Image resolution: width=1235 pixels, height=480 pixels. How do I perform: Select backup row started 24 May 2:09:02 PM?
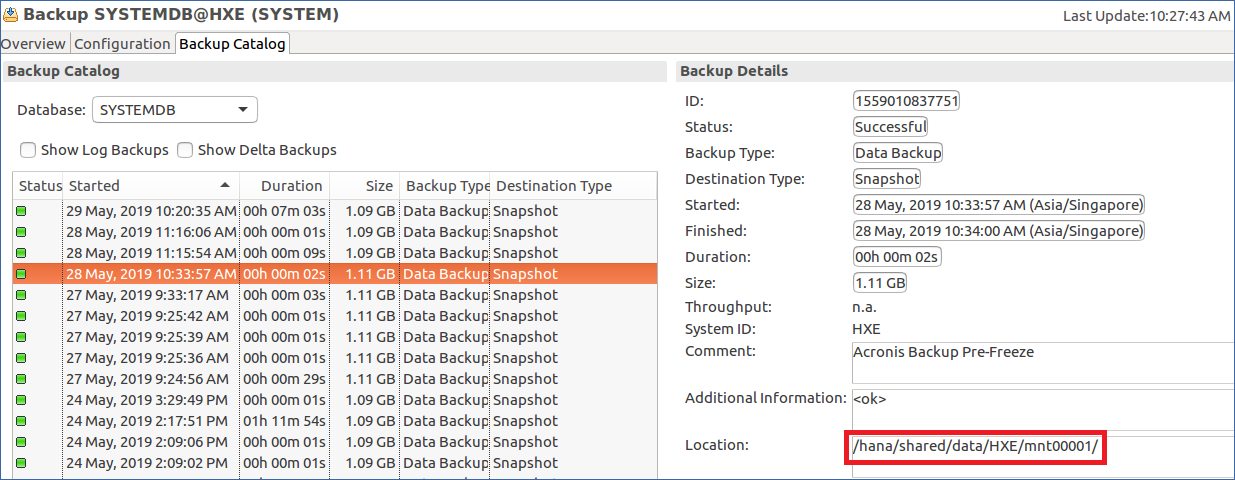[335, 463]
